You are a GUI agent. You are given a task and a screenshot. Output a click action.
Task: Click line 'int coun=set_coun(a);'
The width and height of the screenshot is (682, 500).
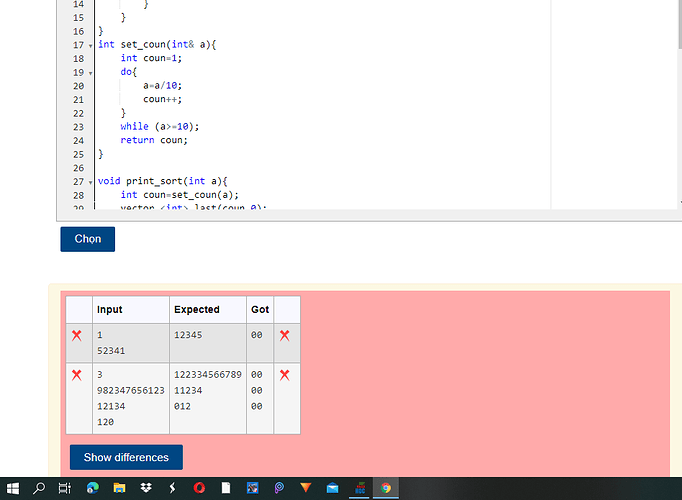coord(180,195)
